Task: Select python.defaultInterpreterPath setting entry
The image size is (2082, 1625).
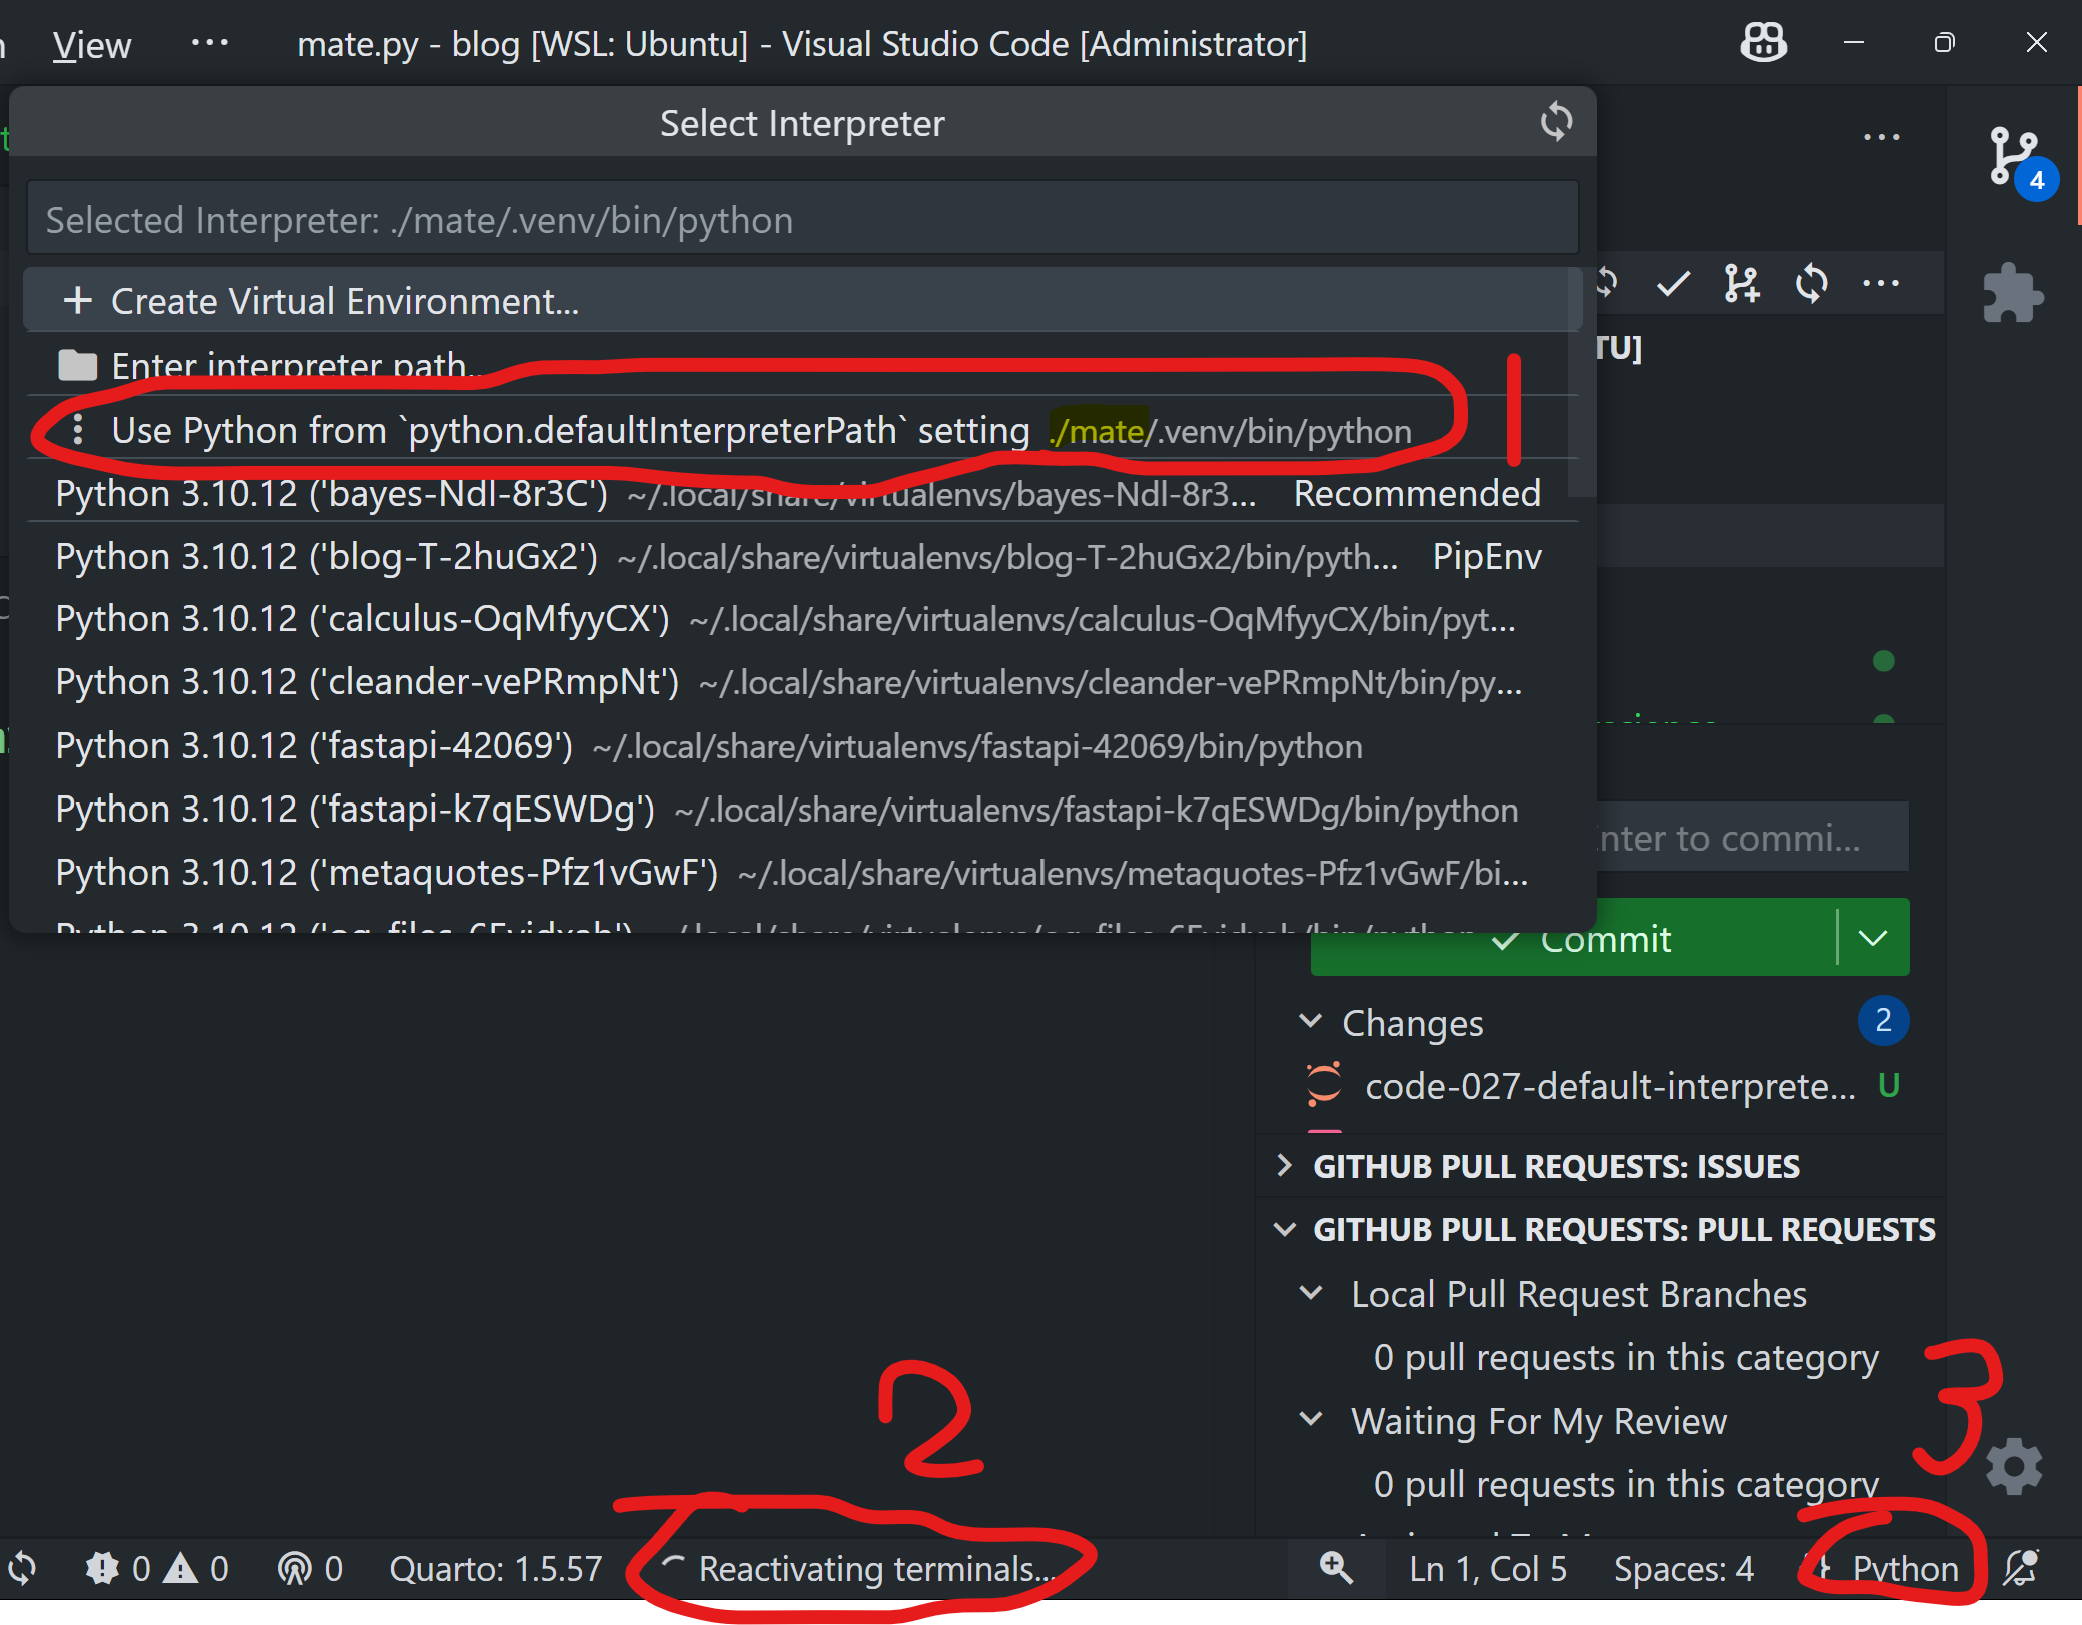Action: pyautogui.click(x=802, y=430)
